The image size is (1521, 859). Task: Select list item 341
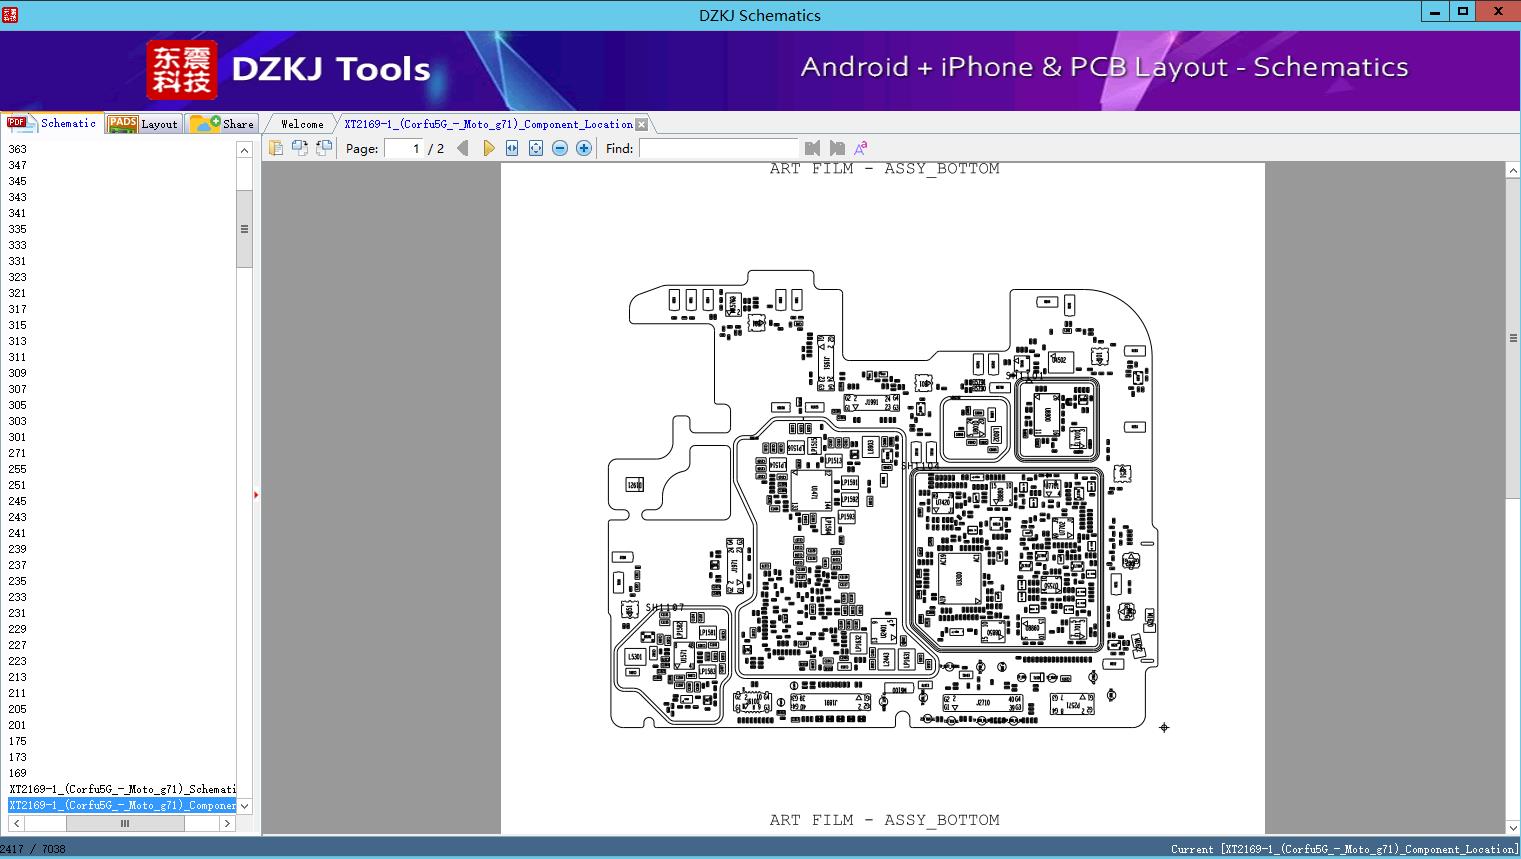18,213
